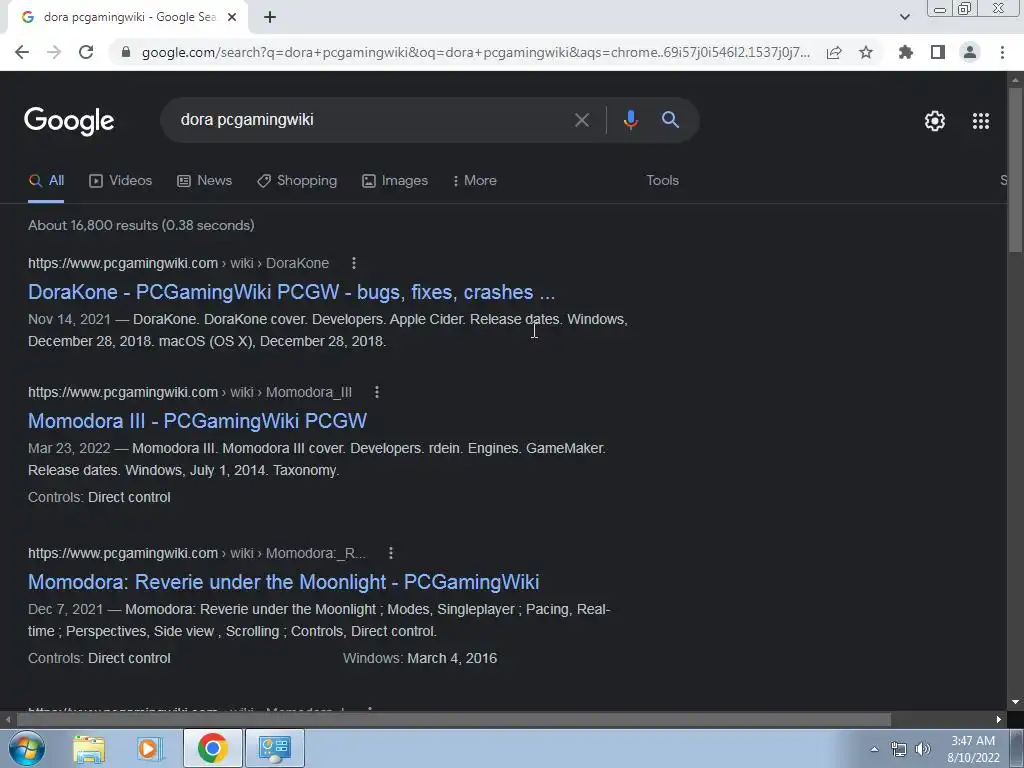1024x768 pixels.
Task: Open the Extensions puzzle icon
Action: [906, 52]
